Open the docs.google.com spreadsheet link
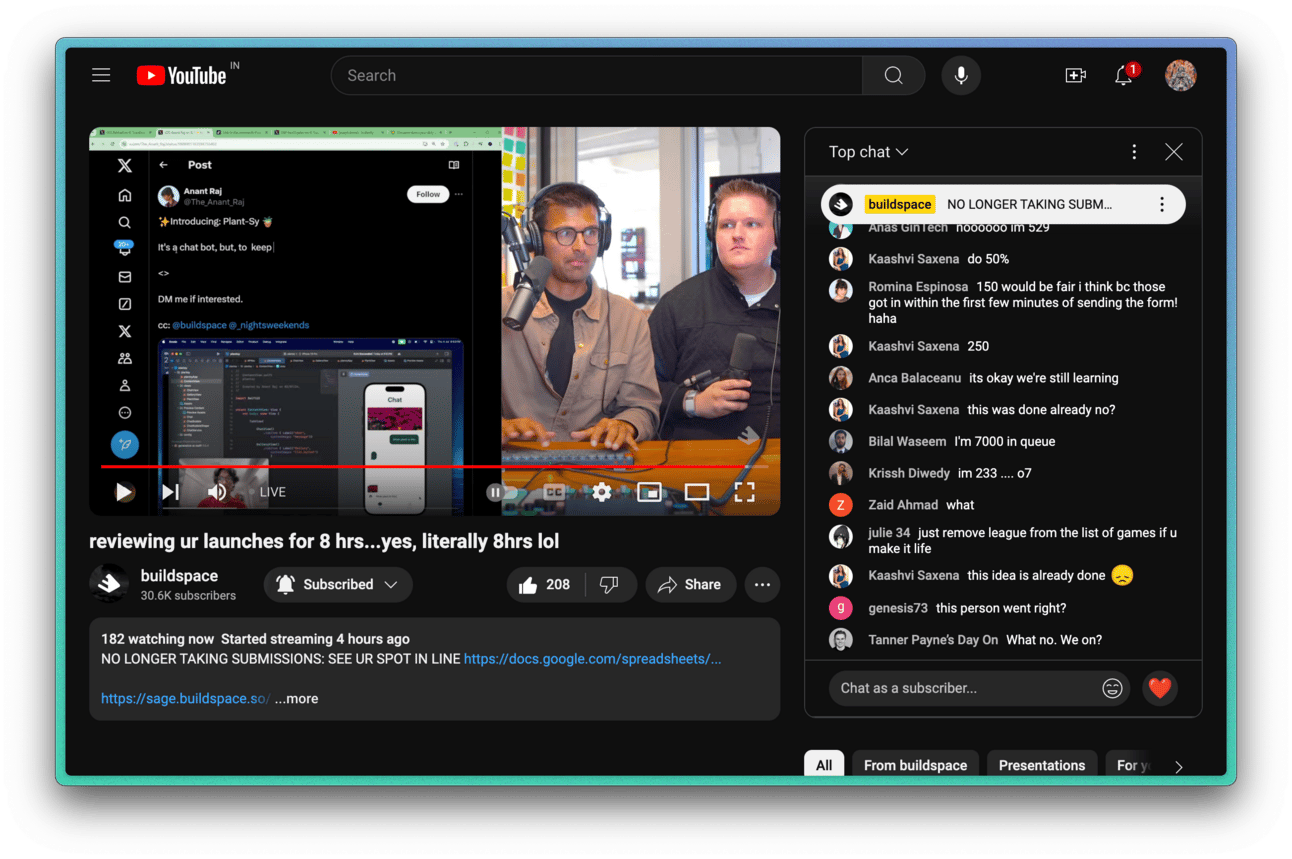Viewport: 1292px width, 859px height. tap(592, 659)
